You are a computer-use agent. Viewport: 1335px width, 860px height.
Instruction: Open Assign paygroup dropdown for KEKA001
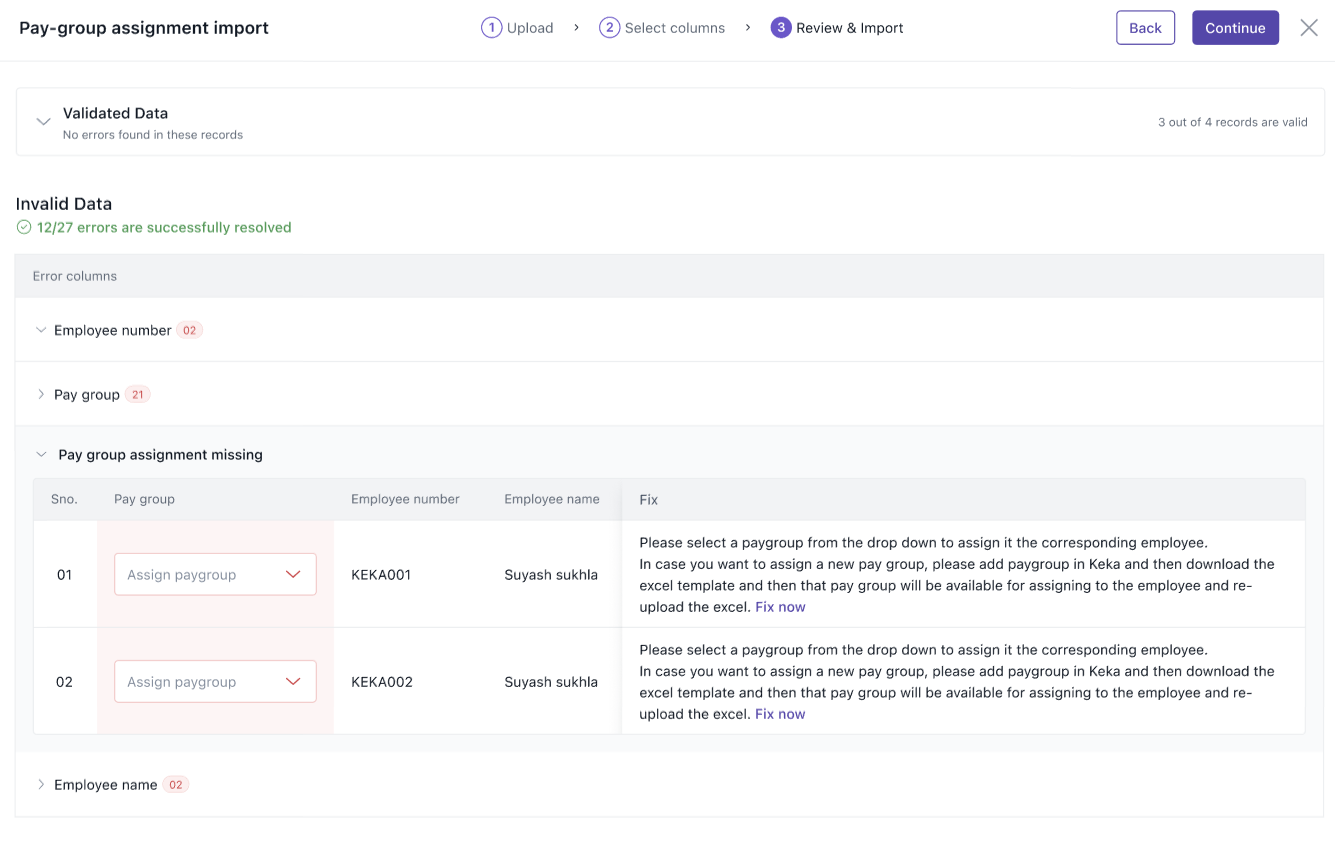pyautogui.click(x=215, y=575)
